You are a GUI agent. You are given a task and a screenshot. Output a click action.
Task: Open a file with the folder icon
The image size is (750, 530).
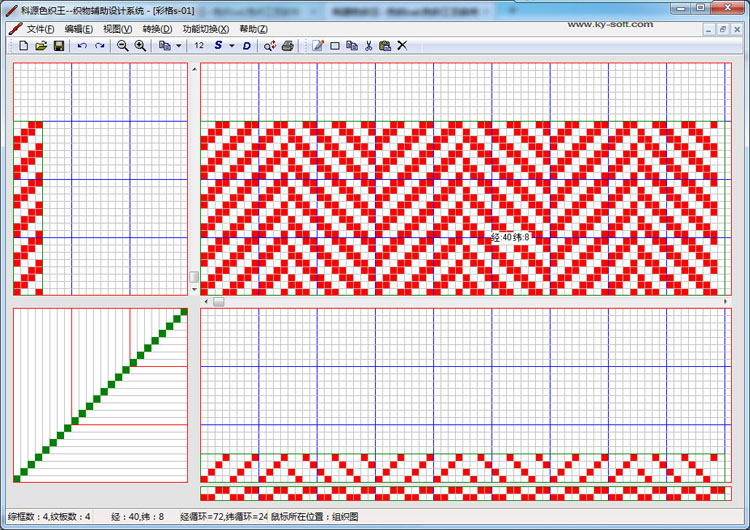[x=41, y=46]
